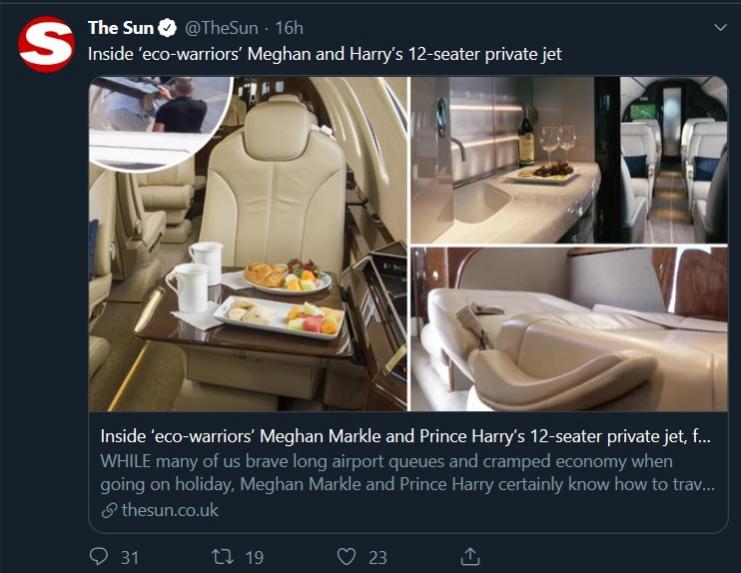Click the reply speech bubble icon

99,556
